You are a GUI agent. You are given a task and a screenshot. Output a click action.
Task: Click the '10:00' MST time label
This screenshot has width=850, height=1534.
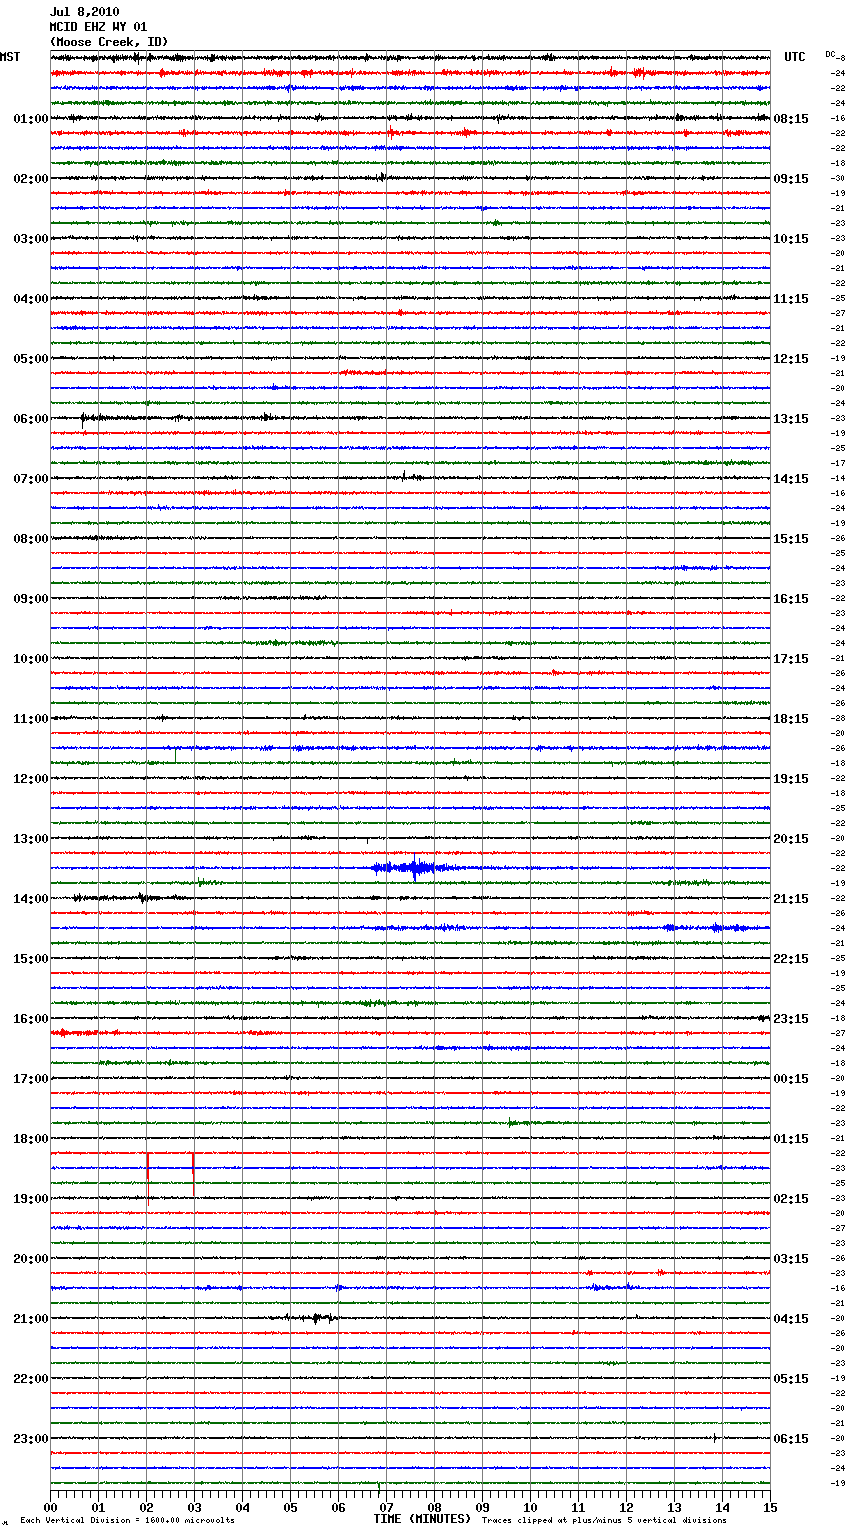(31, 659)
